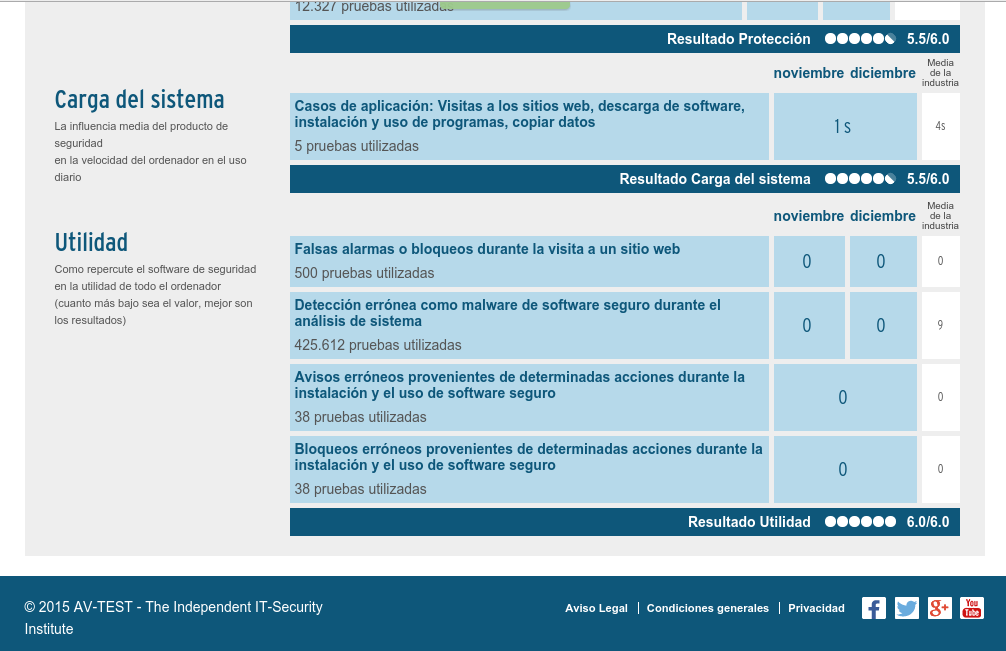Click 'Como repercute el software de seguridad' description
This screenshot has height=651, width=1006.
pyautogui.click(x=155, y=294)
